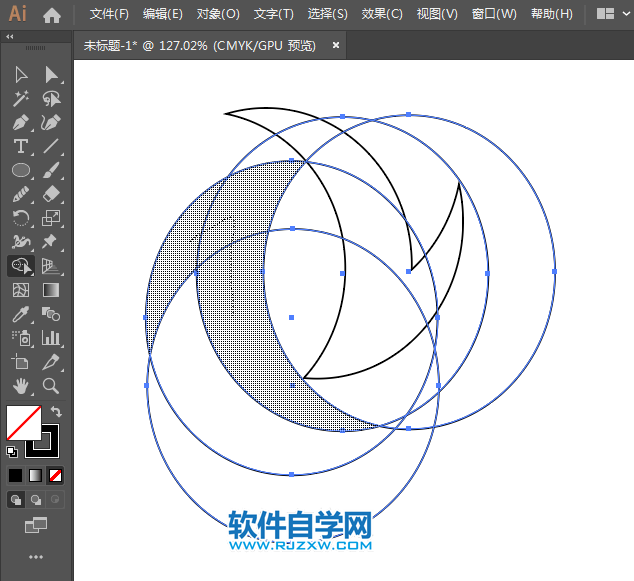Select the Type tool
The image size is (634, 581).
[21, 146]
